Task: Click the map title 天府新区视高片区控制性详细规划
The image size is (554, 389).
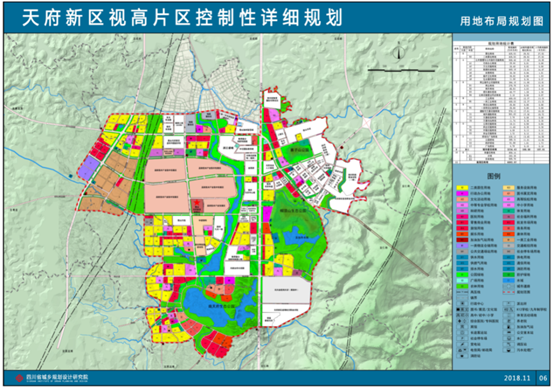Action: point(182,17)
